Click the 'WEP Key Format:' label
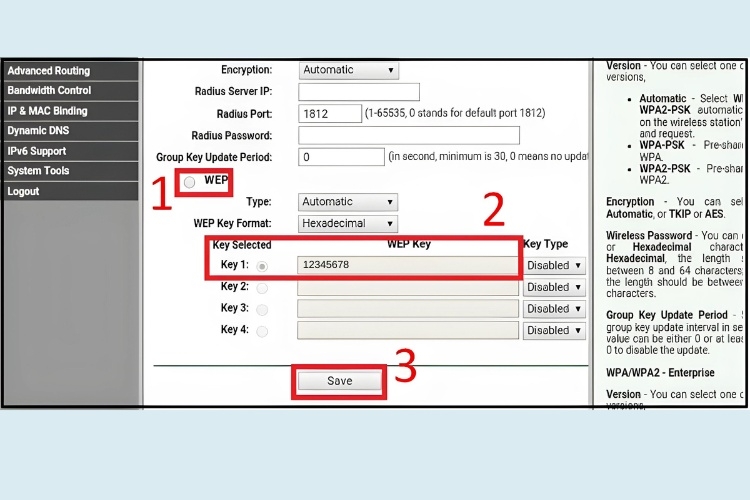 (232, 223)
